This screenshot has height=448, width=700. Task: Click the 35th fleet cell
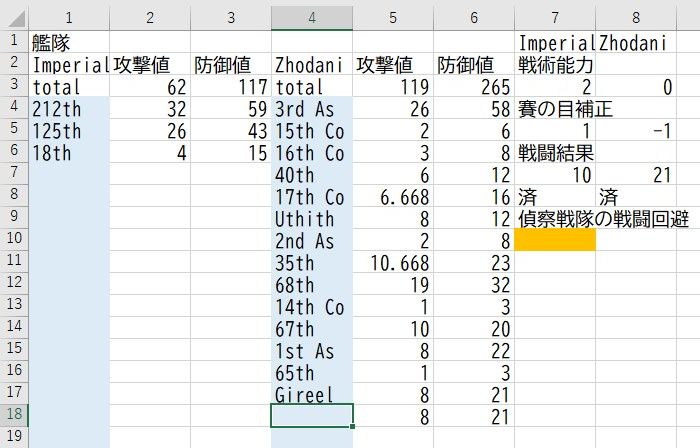pyautogui.click(x=312, y=262)
